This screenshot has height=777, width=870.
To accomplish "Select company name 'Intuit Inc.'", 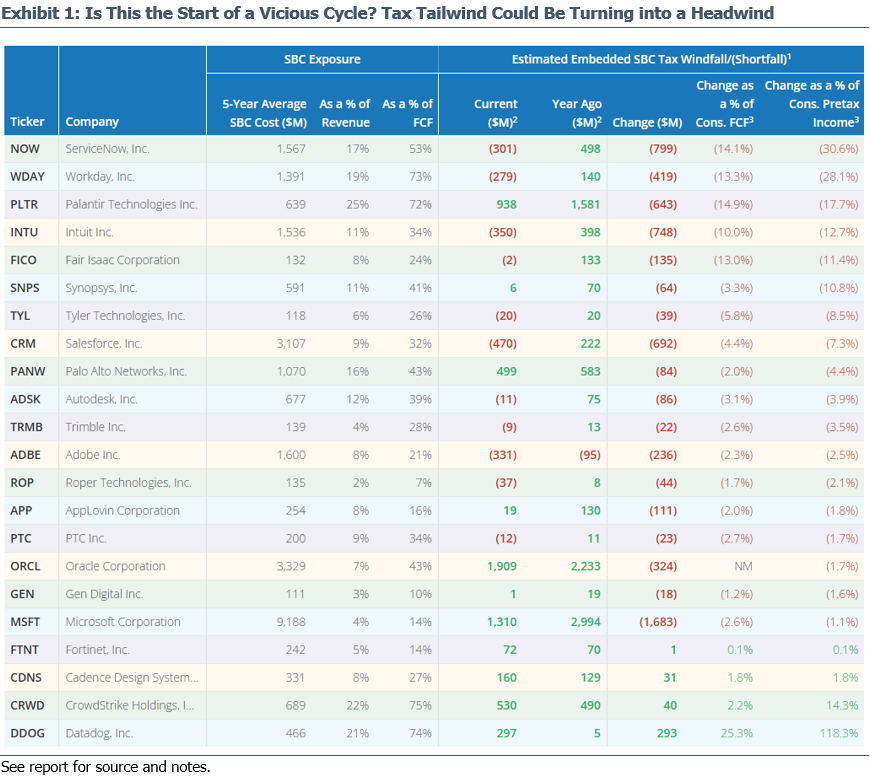I will (x=89, y=232).
